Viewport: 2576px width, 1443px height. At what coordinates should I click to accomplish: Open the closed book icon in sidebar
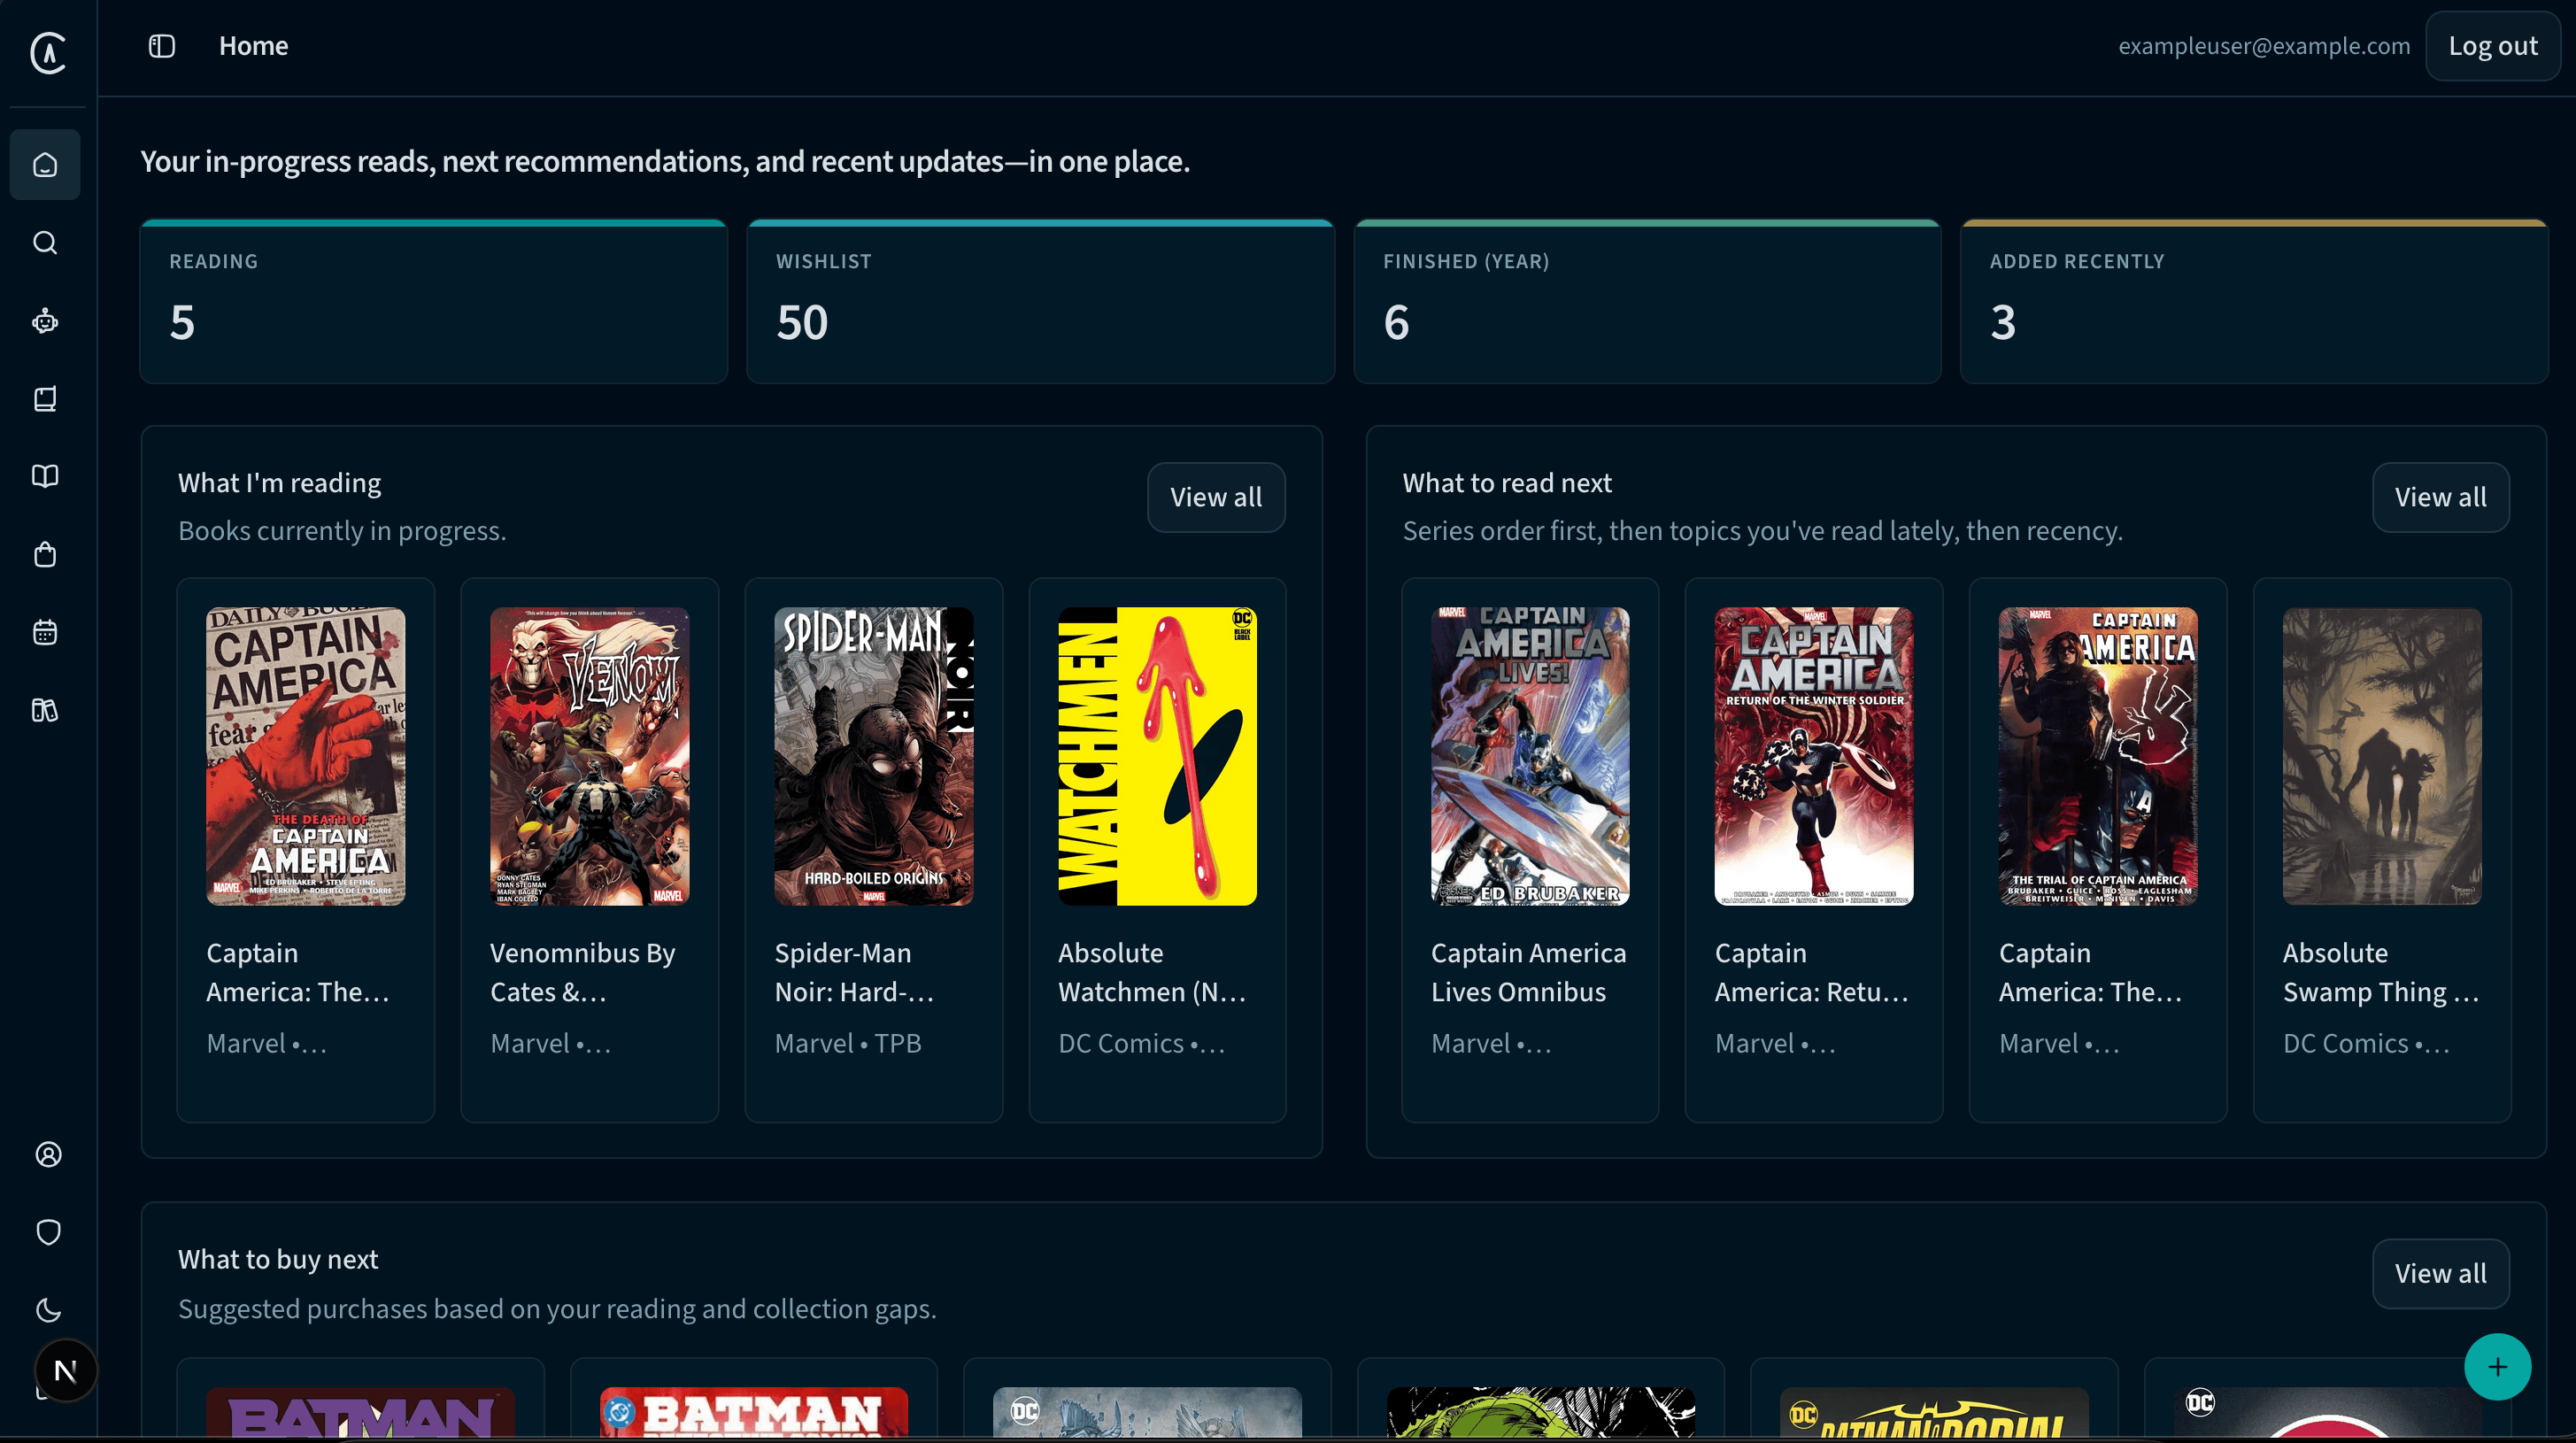[45, 399]
